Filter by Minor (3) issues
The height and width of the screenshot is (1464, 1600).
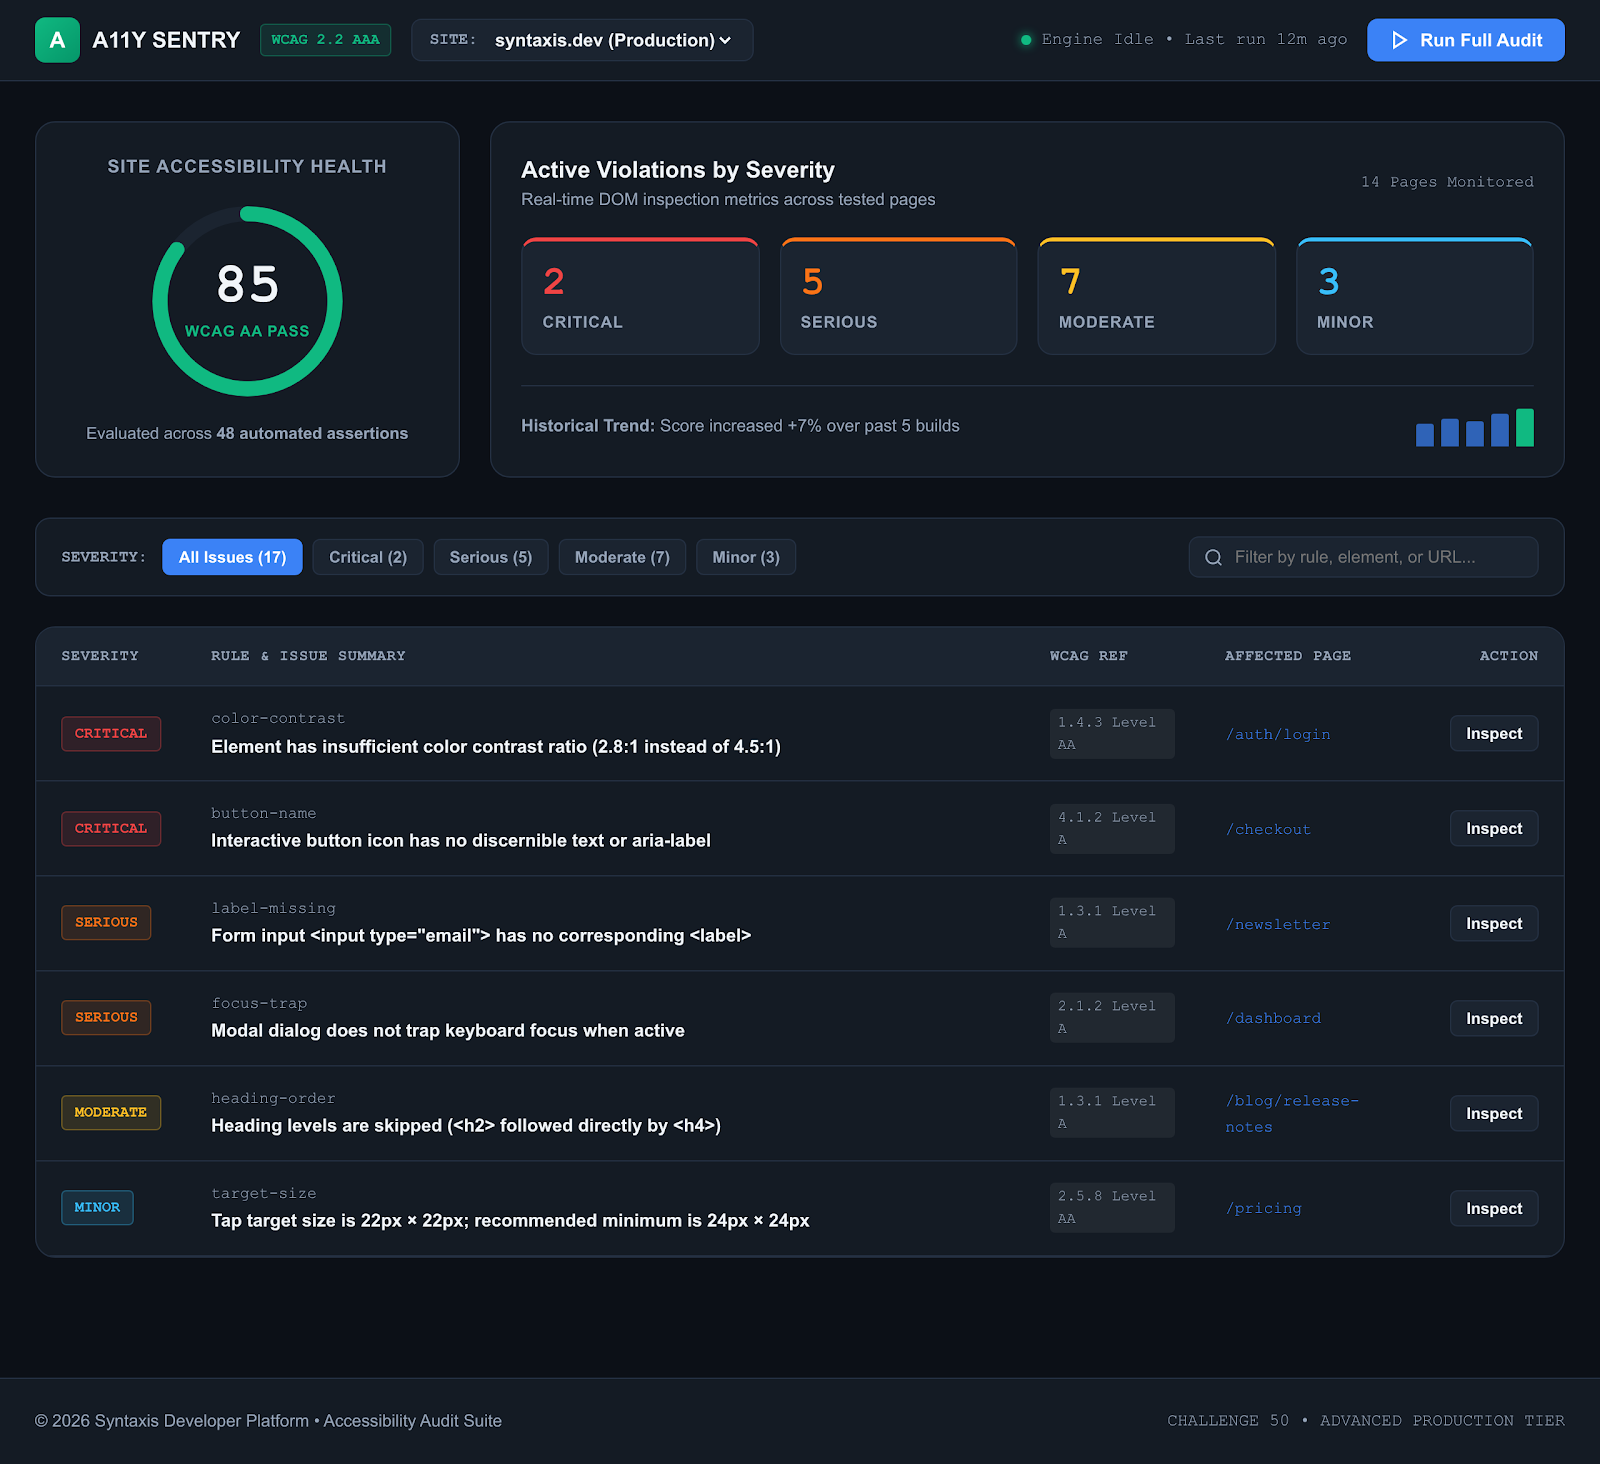[746, 558]
